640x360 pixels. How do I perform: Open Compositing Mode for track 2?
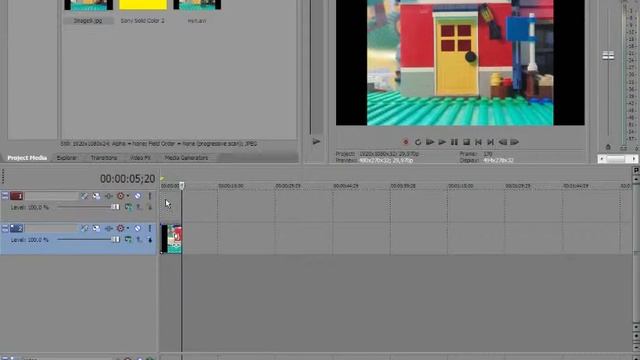pos(129,240)
